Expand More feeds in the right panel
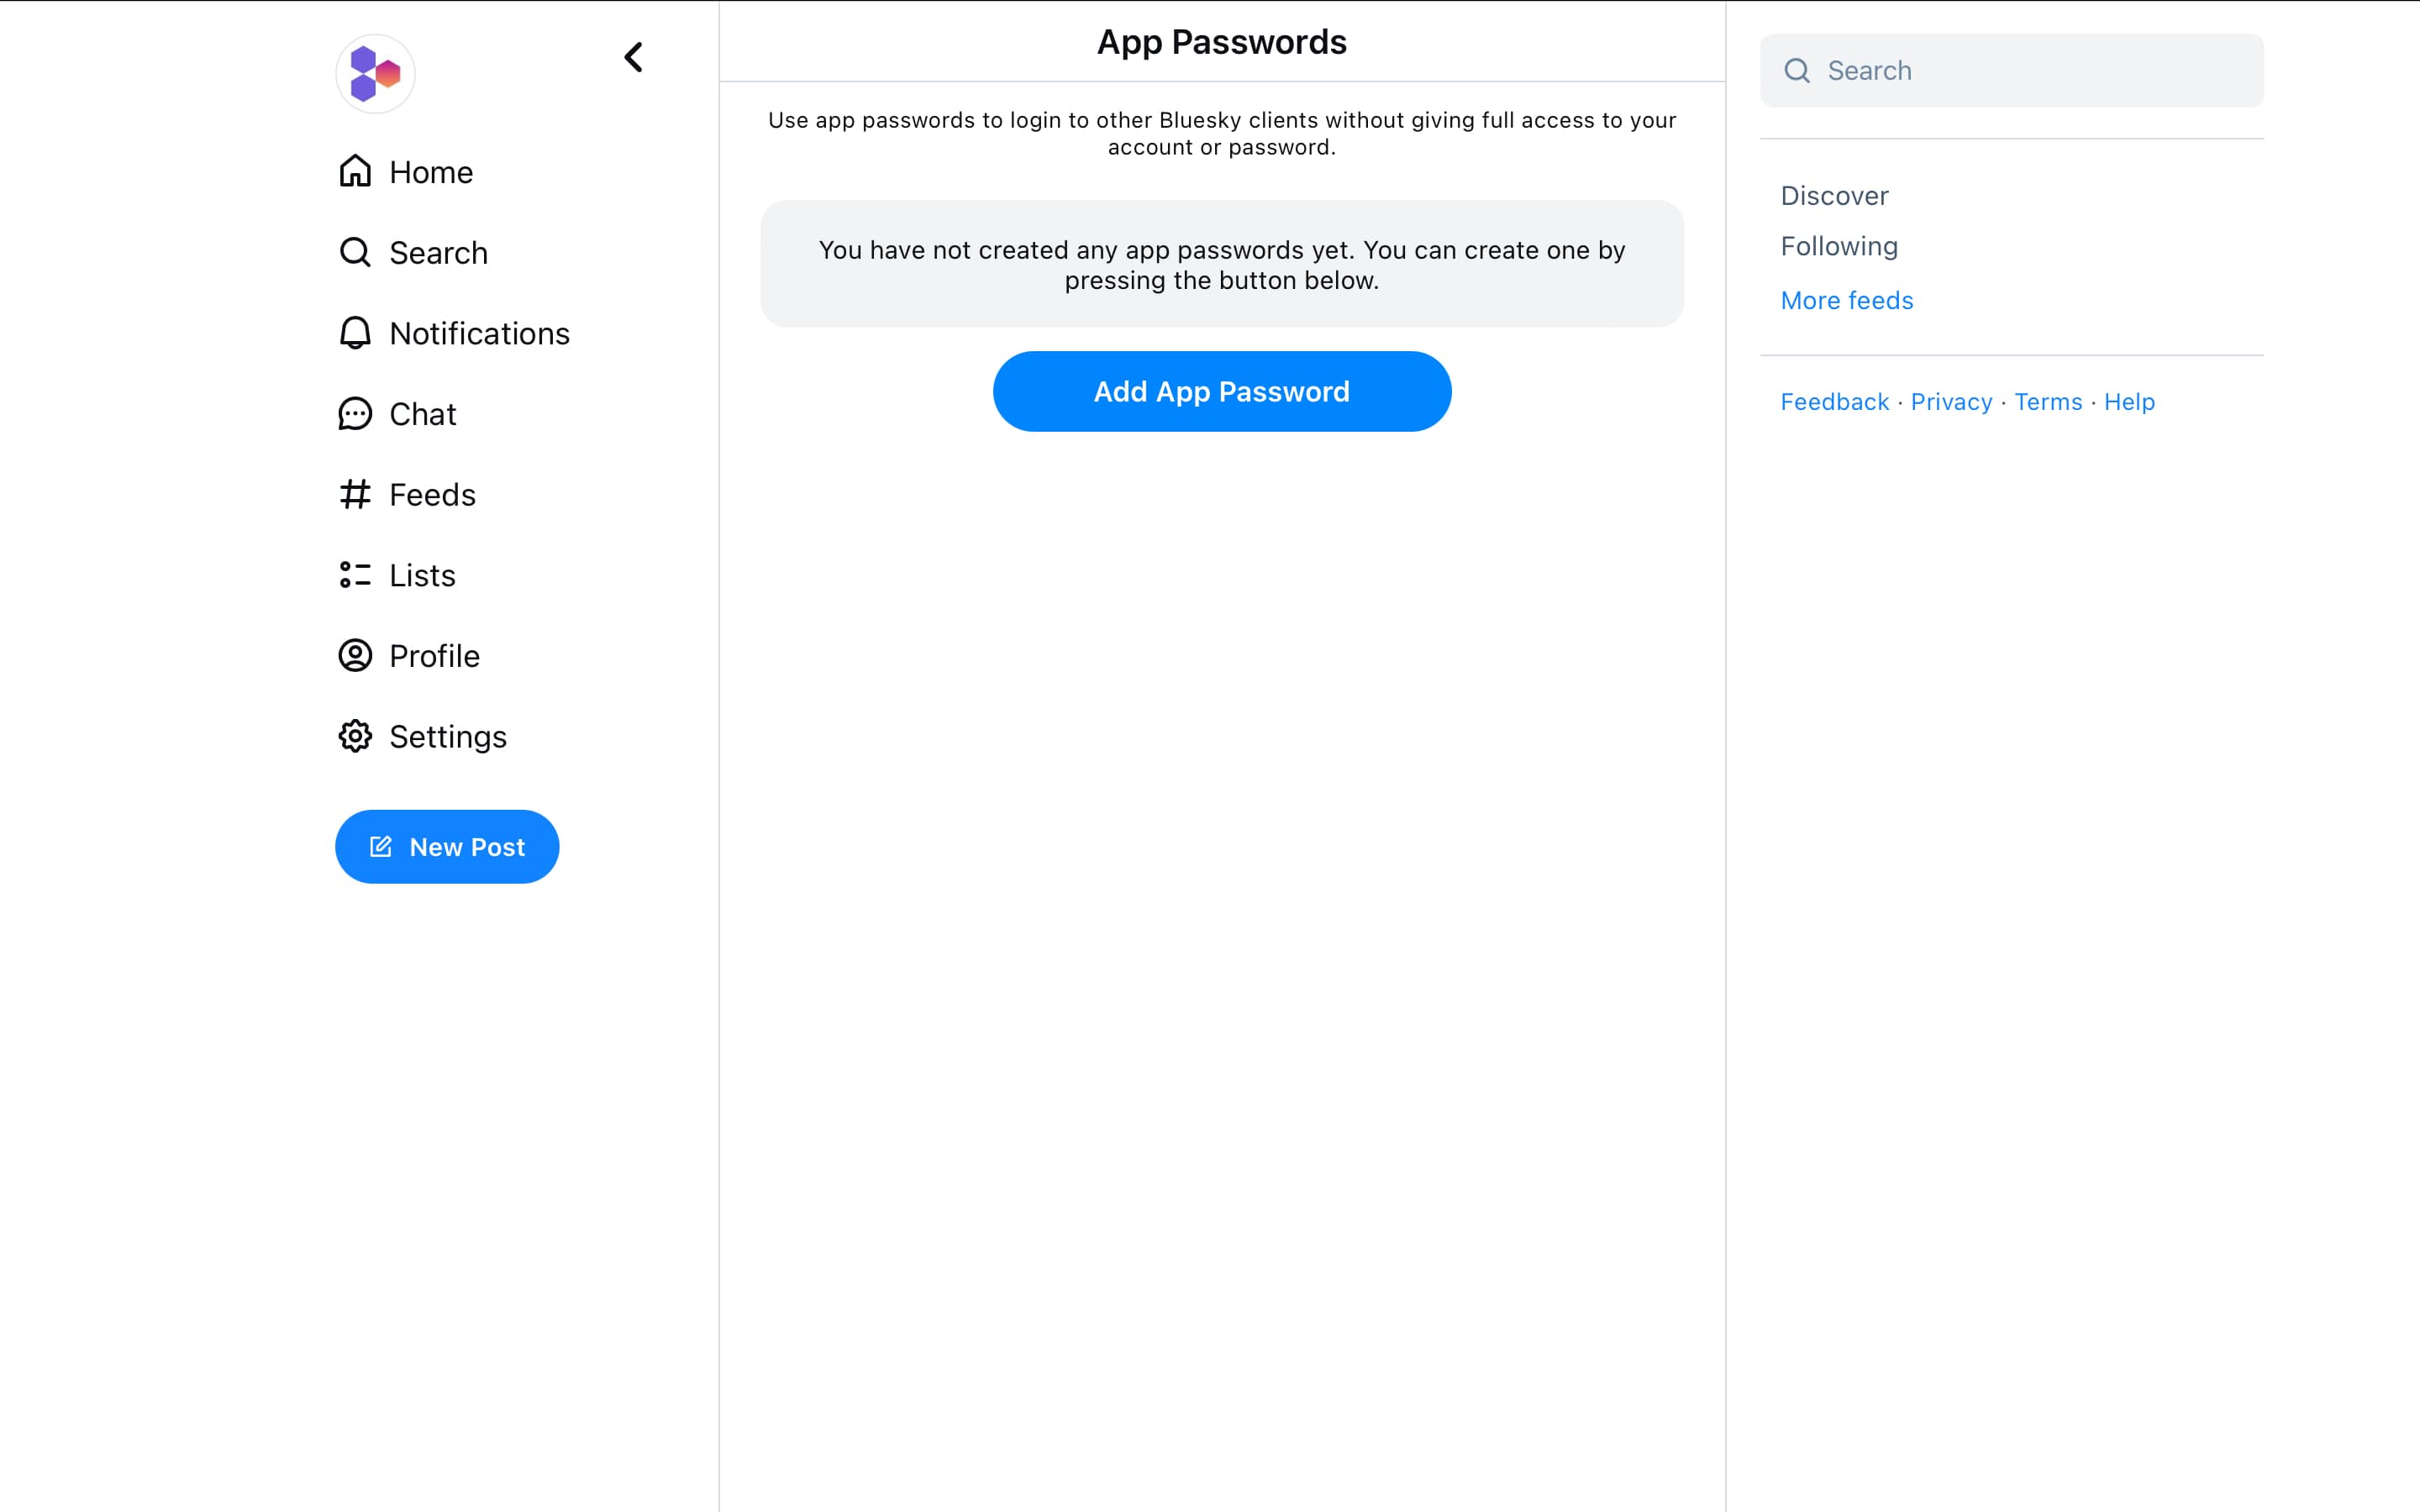The width and height of the screenshot is (2420, 1512). tap(1846, 300)
